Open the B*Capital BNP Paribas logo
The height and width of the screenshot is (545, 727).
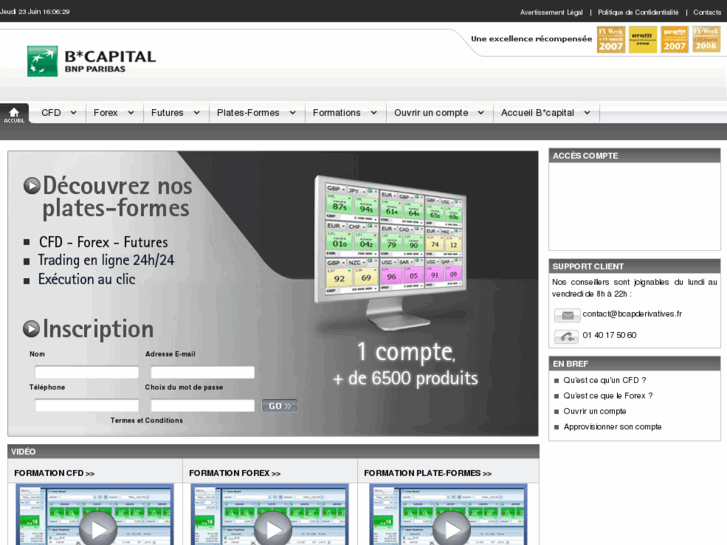point(91,61)
